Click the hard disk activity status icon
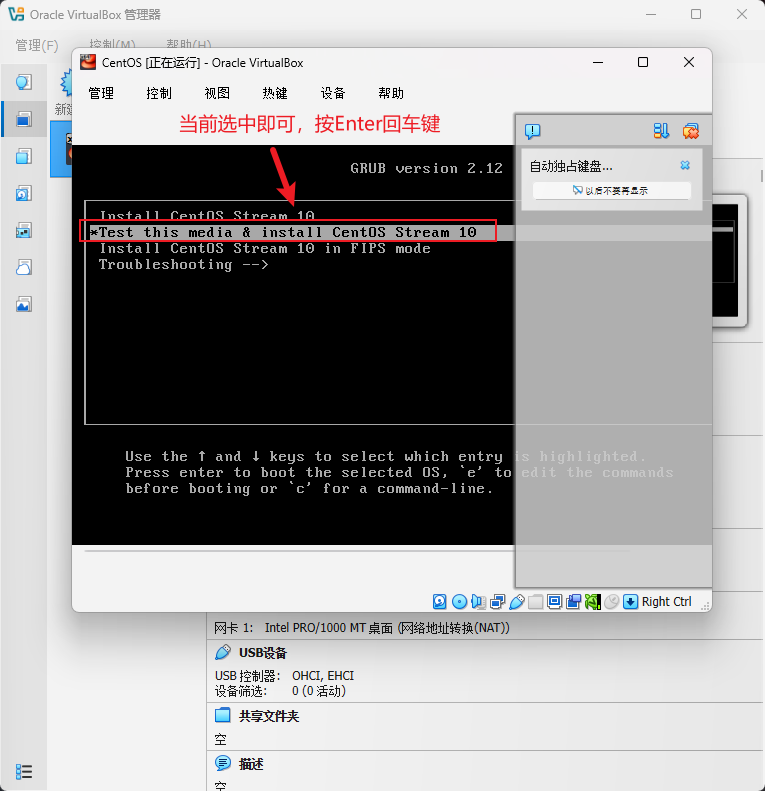The height and width of the screenshot is (791, 765). [440, 601]
